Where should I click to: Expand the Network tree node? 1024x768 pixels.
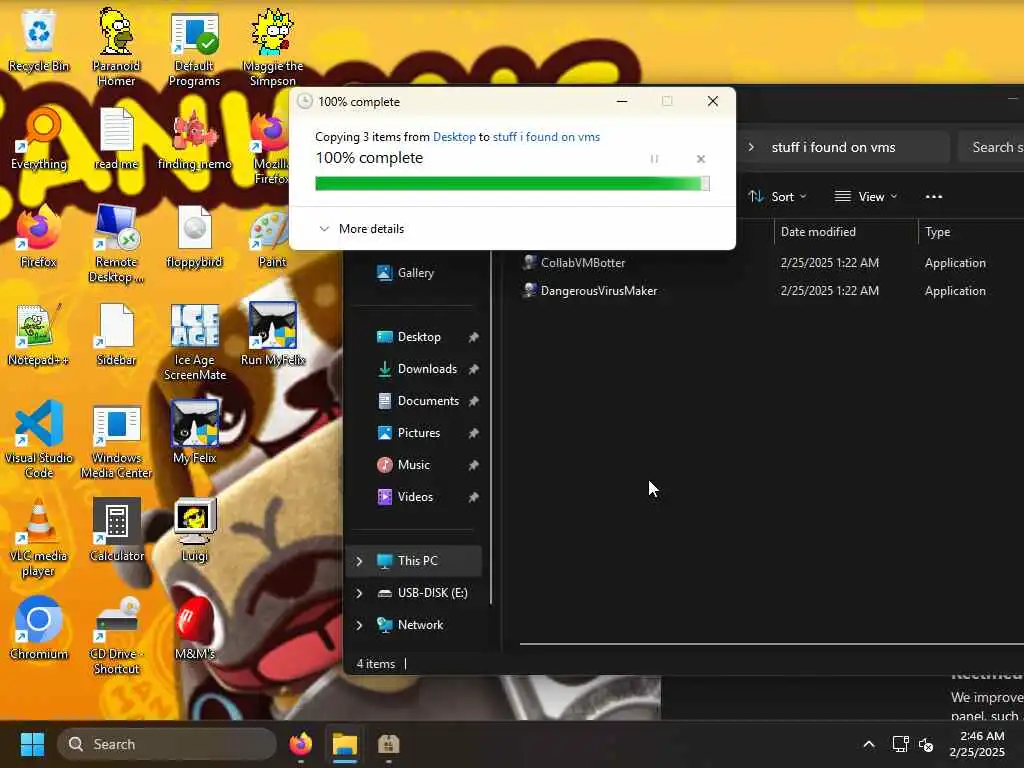359,625
